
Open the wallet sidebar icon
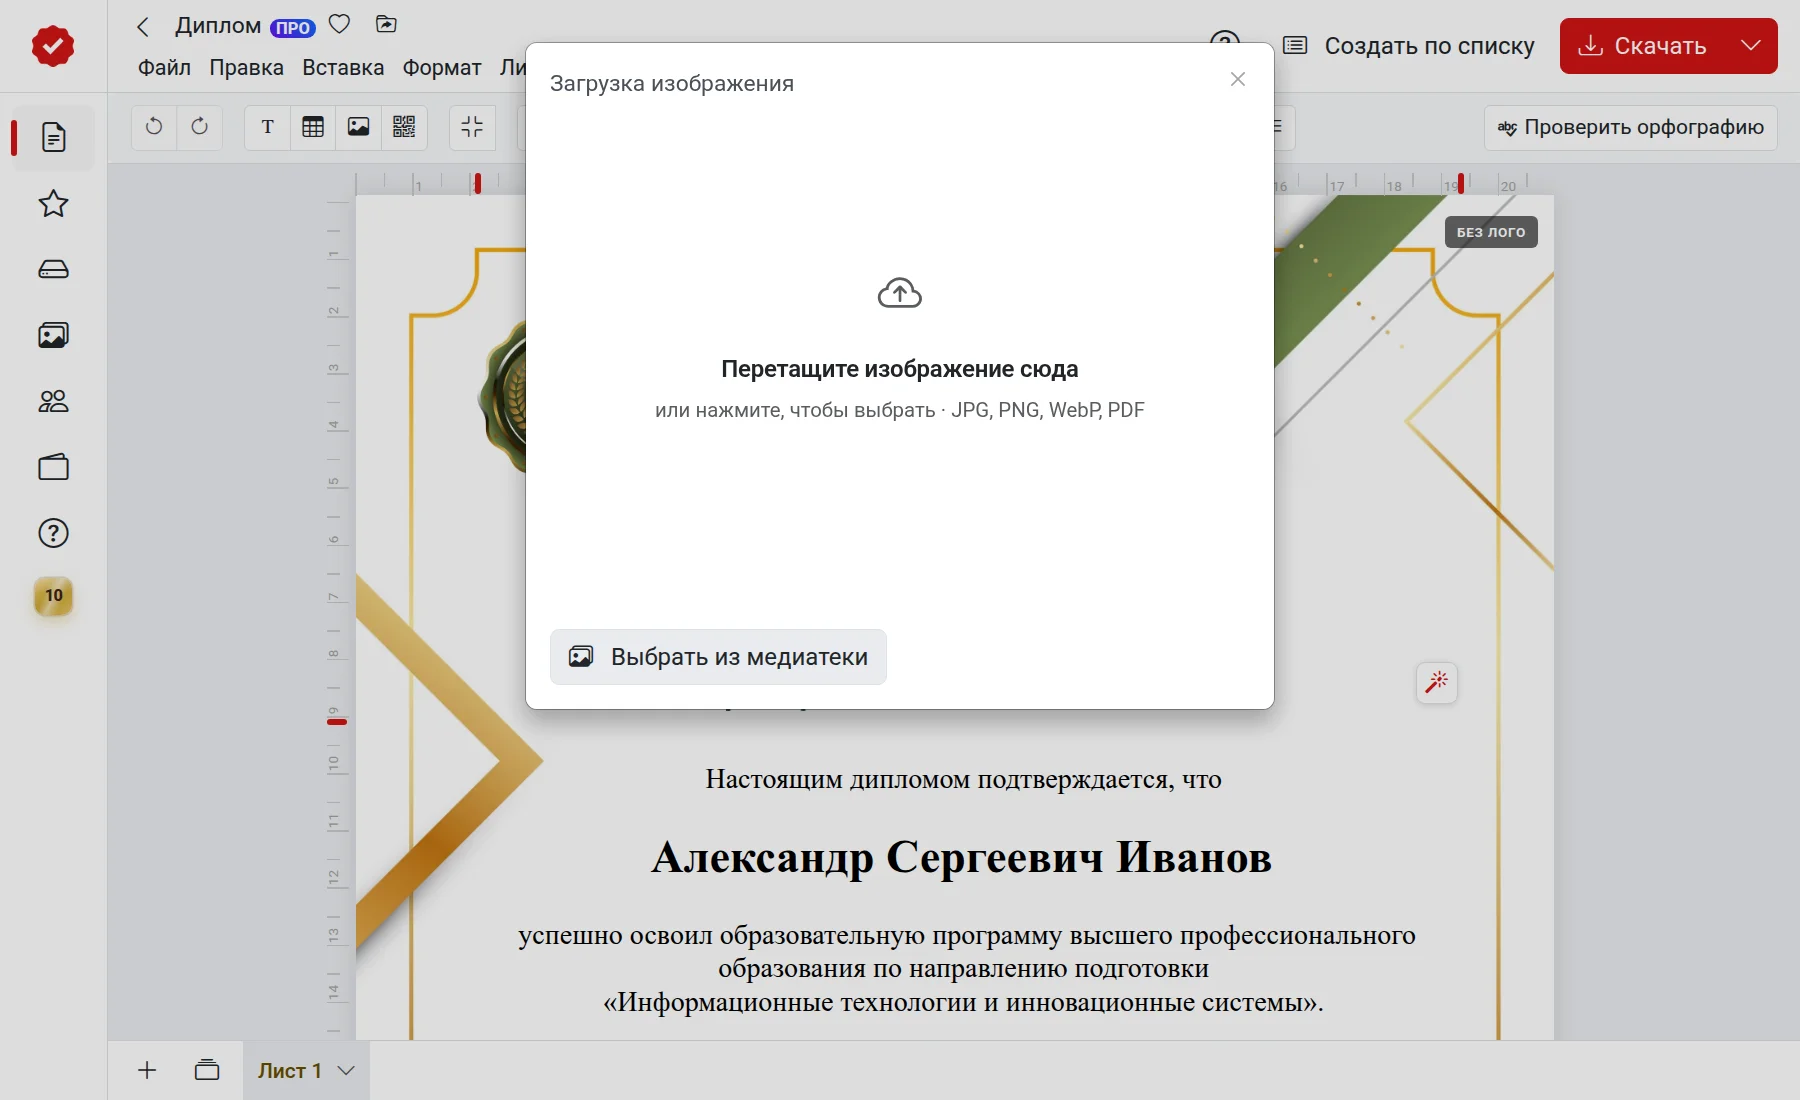[x=54, y=467]
